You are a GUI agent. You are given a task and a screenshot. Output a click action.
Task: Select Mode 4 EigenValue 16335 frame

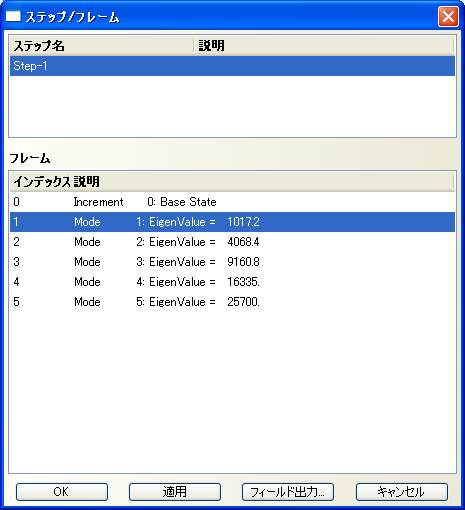tap(232, 282)
